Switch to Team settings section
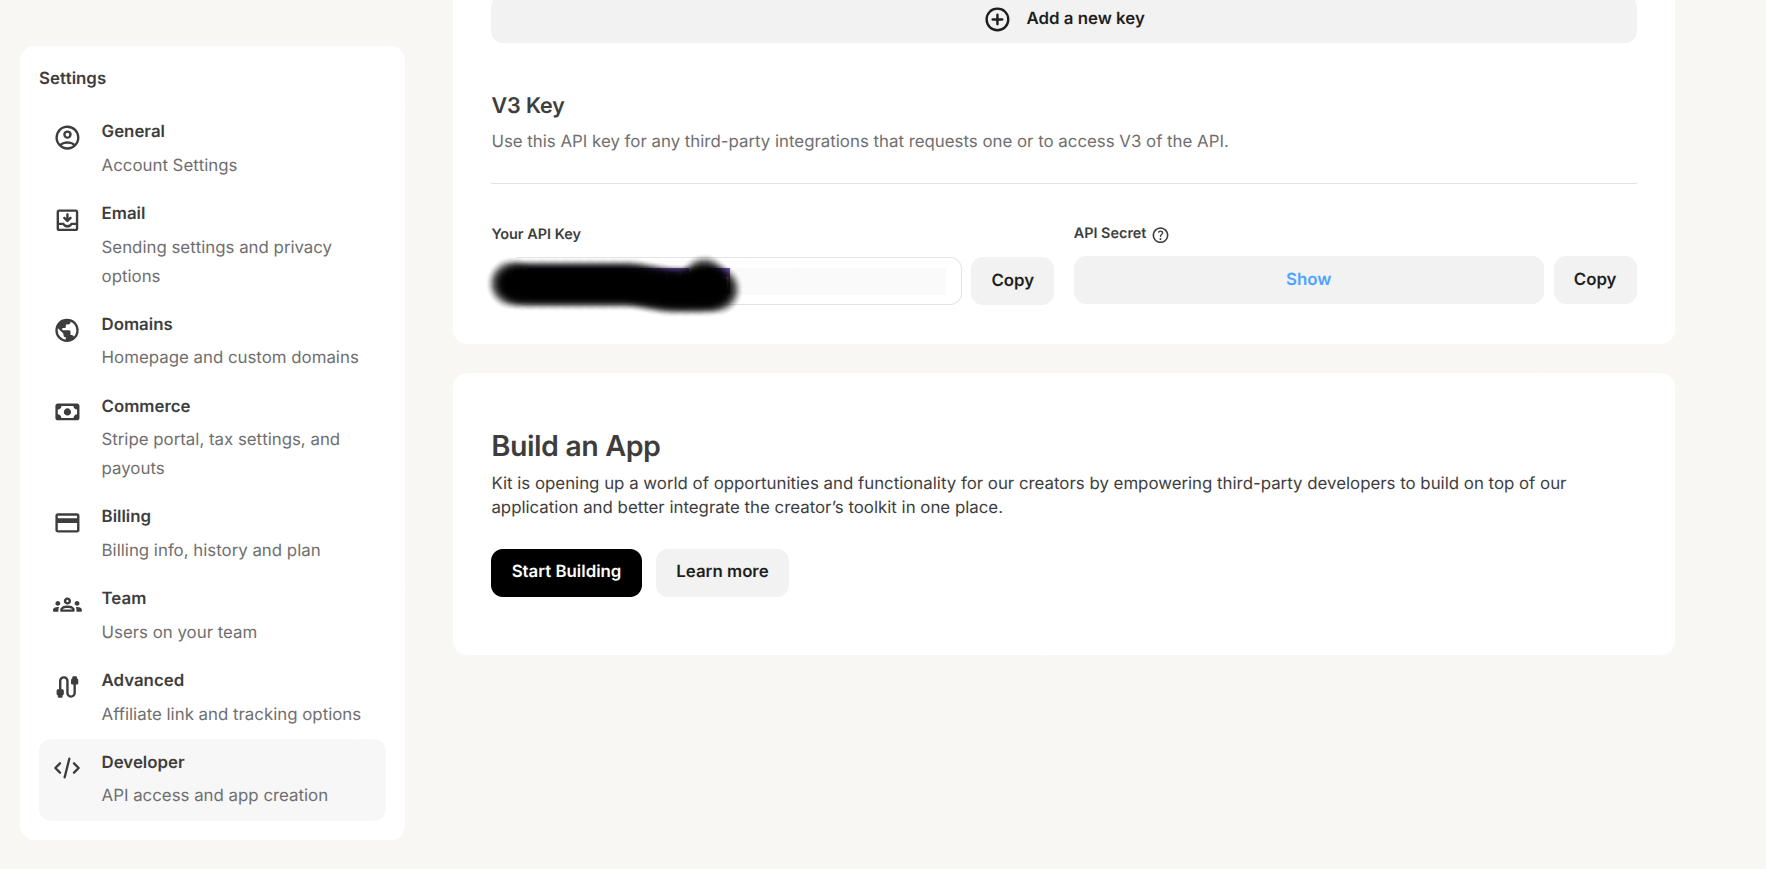This screenshot has height=869, width=1766. [x=212, y=615]
